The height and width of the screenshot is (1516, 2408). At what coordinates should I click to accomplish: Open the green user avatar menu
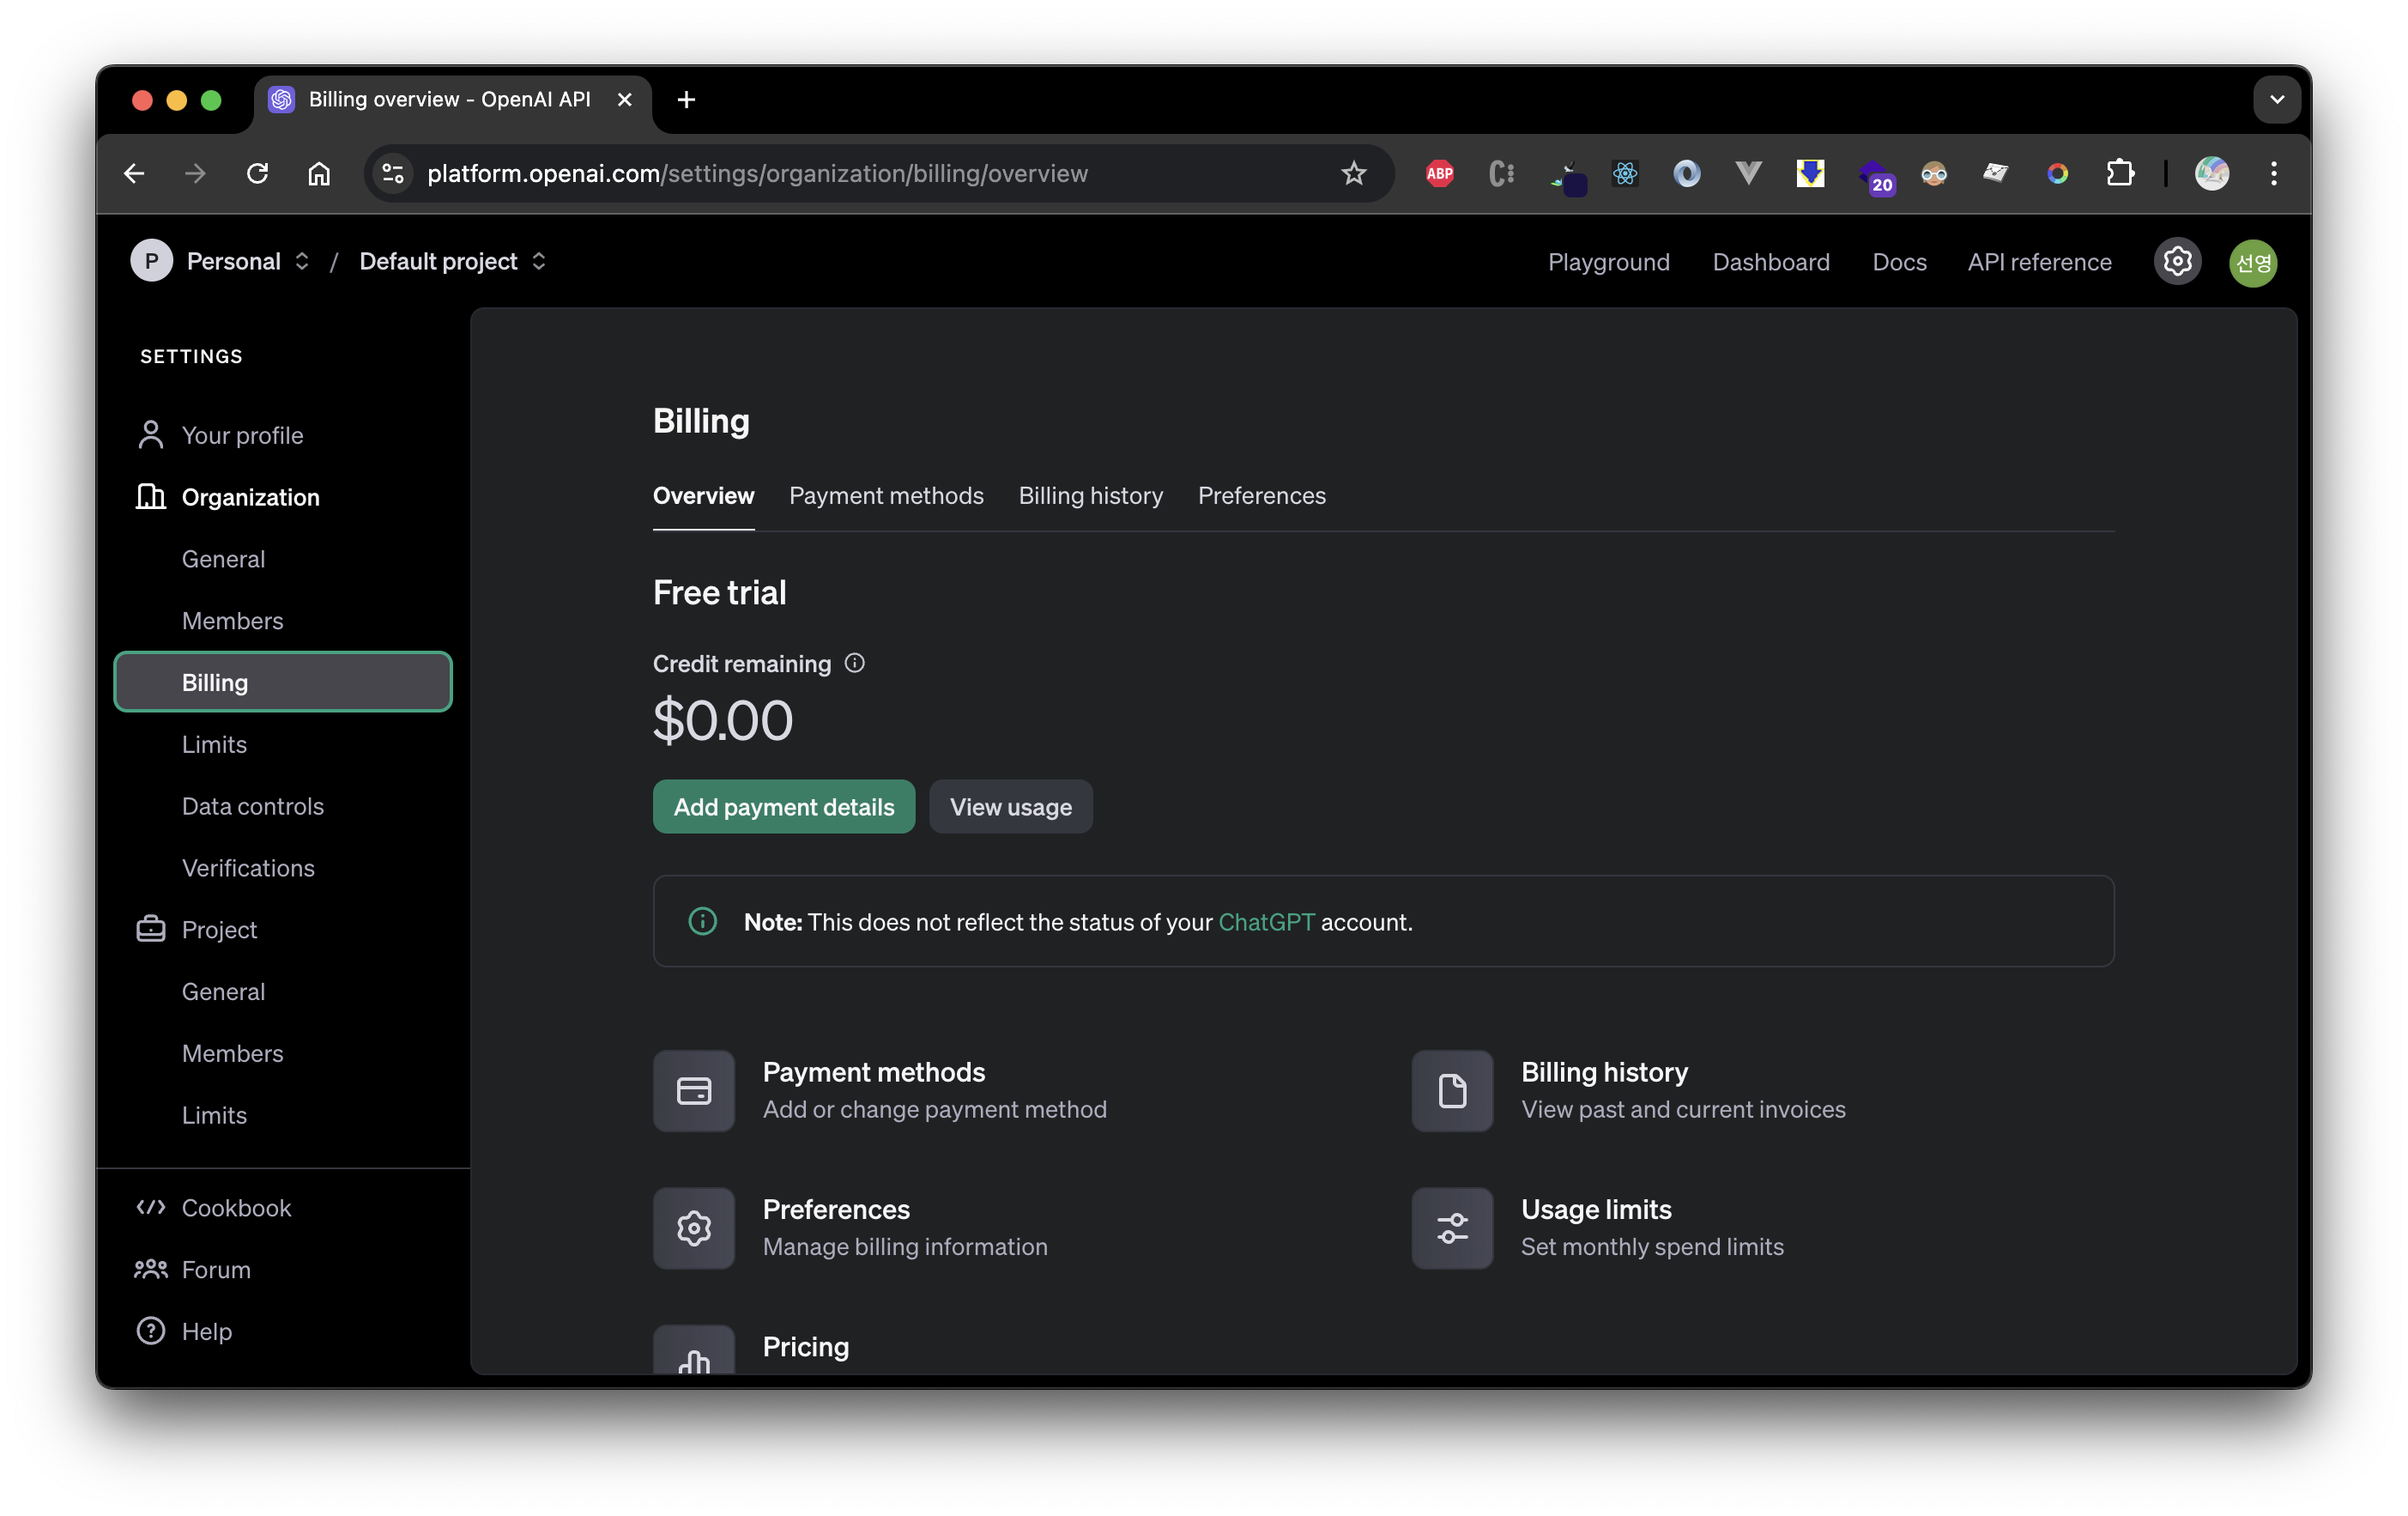point(2253,262)
